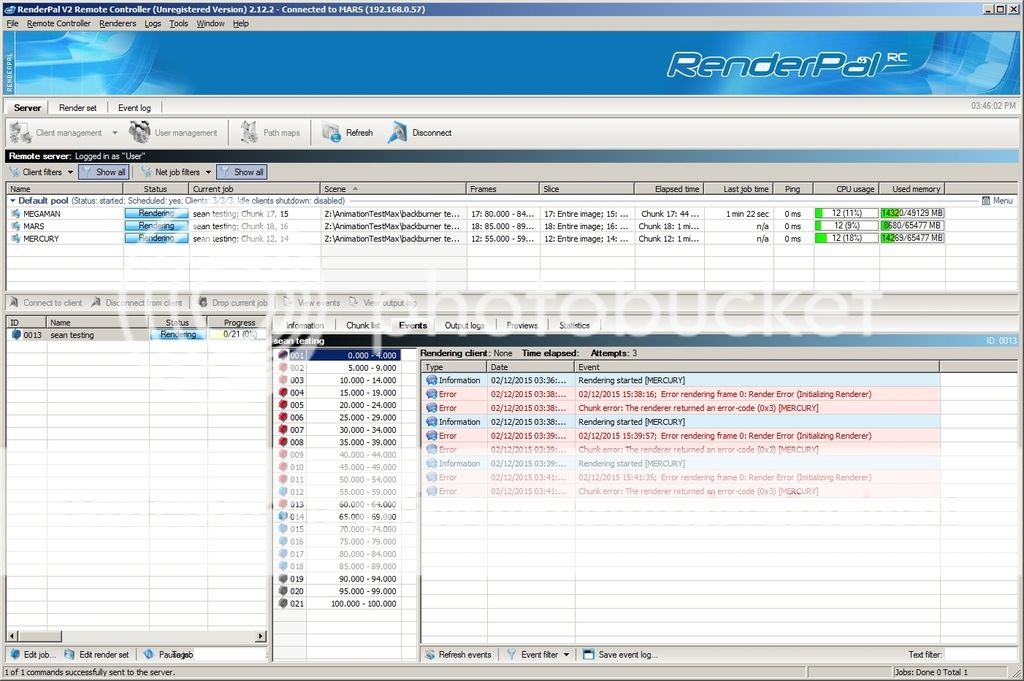Switch to the Chunk list tab
The image size is (1024, 681).
pyautogui.click(x=362, y=325)
